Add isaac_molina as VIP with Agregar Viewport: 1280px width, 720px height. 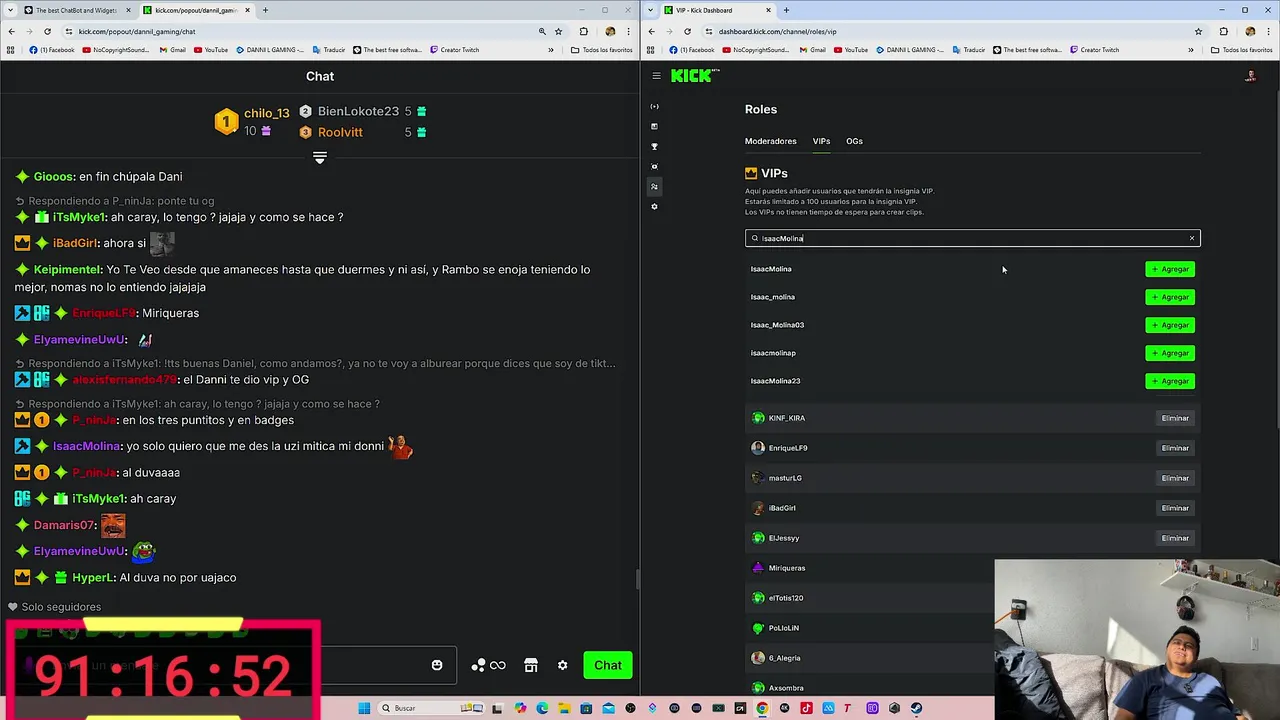click(x=1170, y=297)
